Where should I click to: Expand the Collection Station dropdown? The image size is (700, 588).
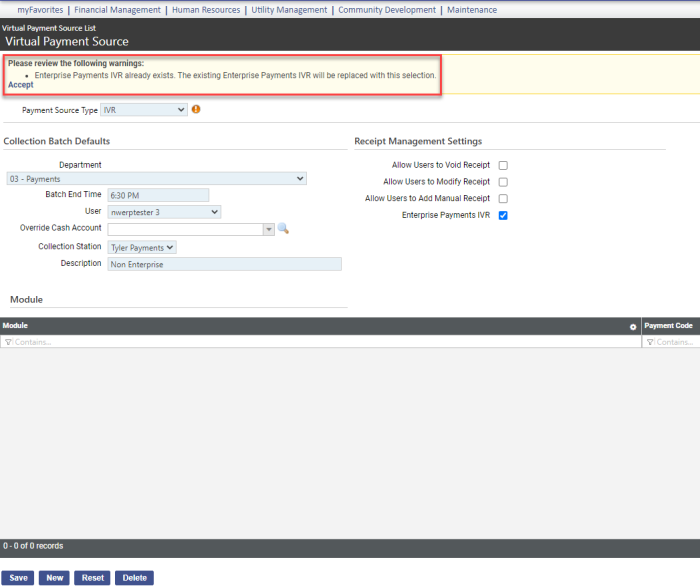142,247
